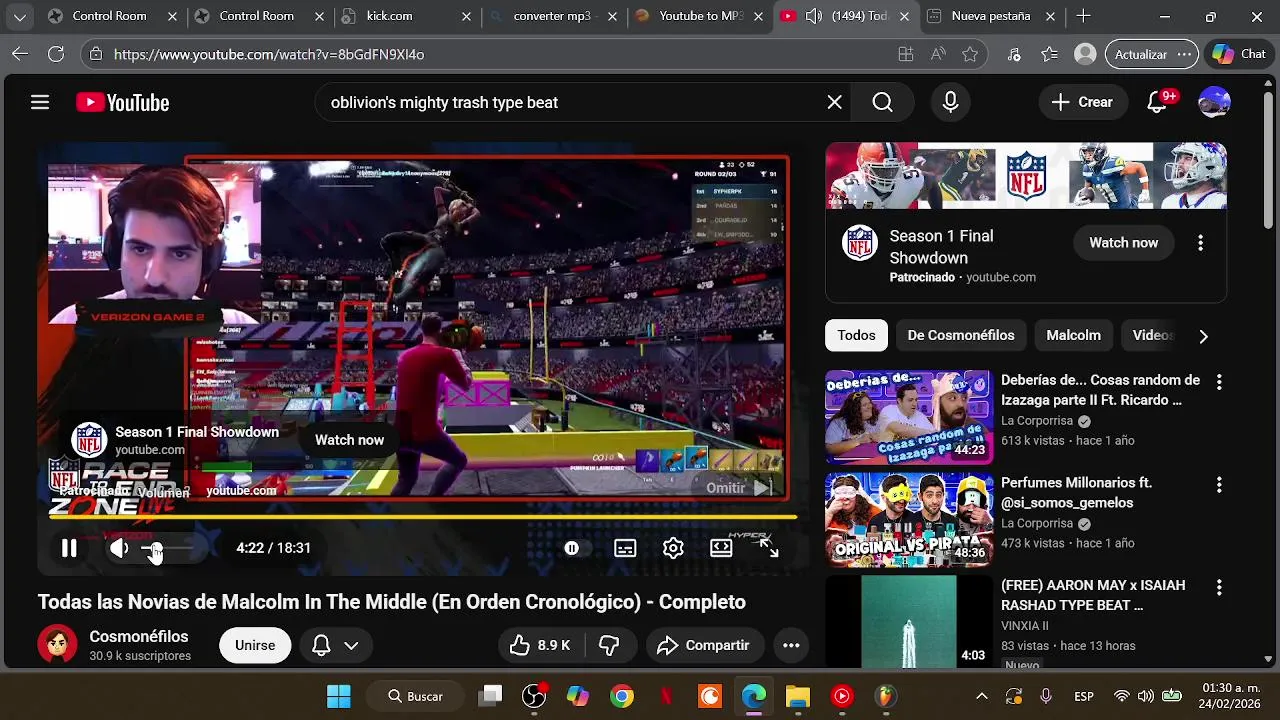Open OBS Studio from the taskbar
The height and width of the screenshot is (720, 1280).
(534, 696)
